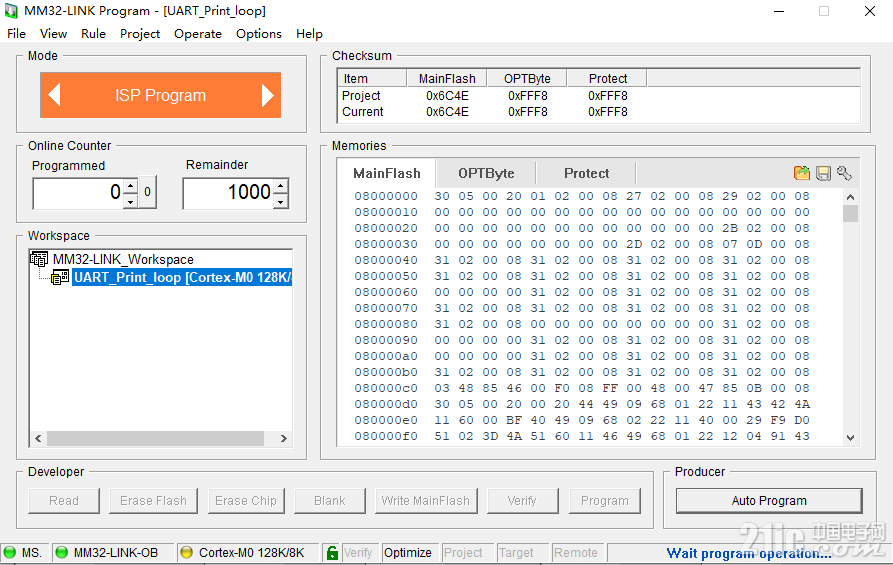Click yellow Cortex-M0 128K/8K status light
Viewport: 893px width, 565px height.
pos(186,552)
